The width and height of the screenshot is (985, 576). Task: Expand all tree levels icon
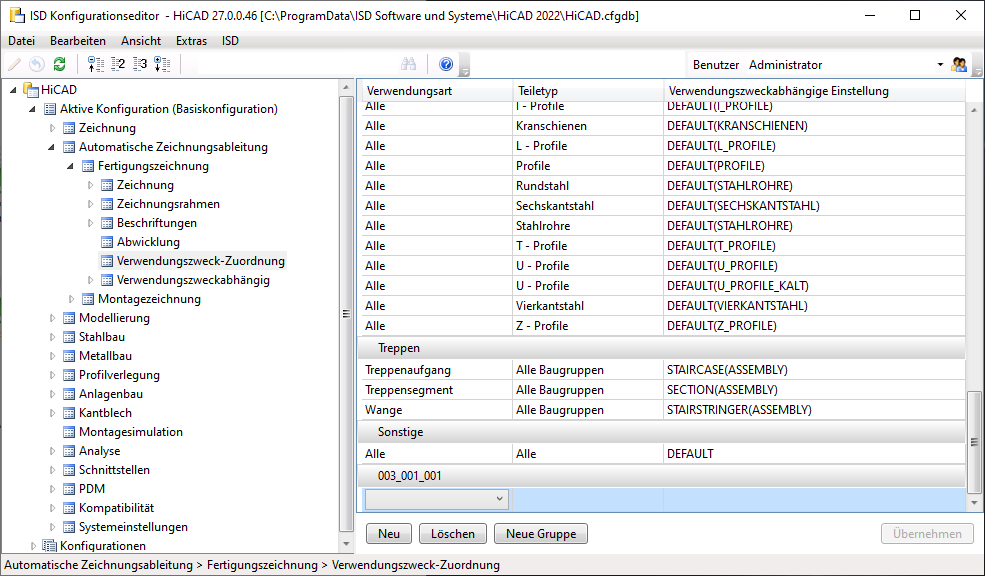point(162,63)
